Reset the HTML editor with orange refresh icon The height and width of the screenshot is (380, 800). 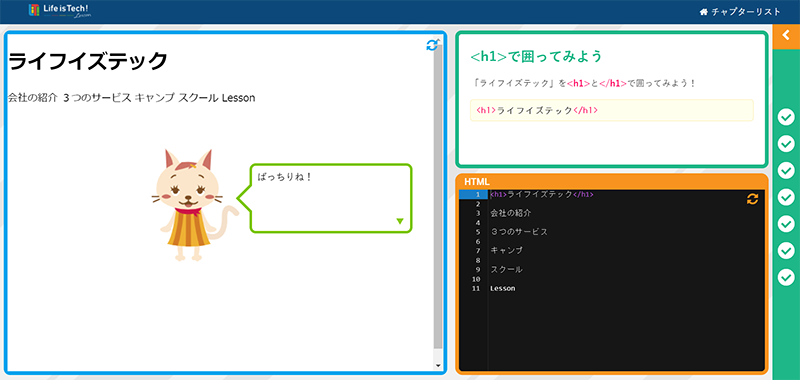[x=753, y=199]
